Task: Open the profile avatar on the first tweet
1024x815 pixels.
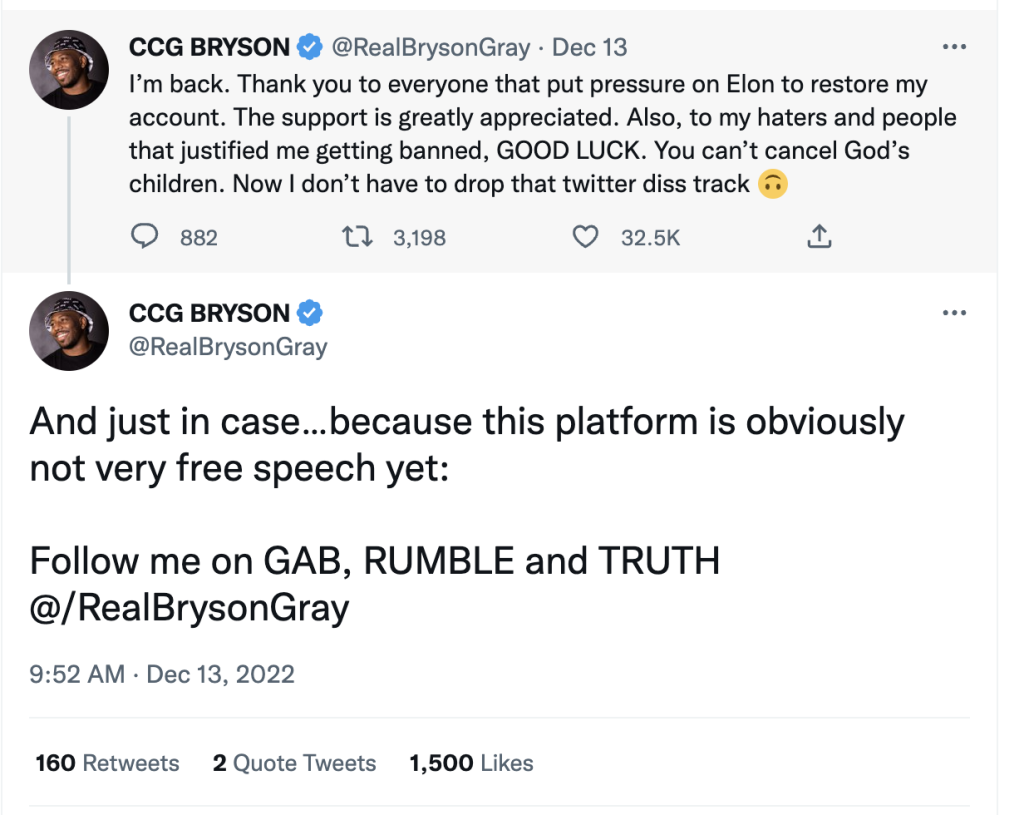Action: coord(69,69)
